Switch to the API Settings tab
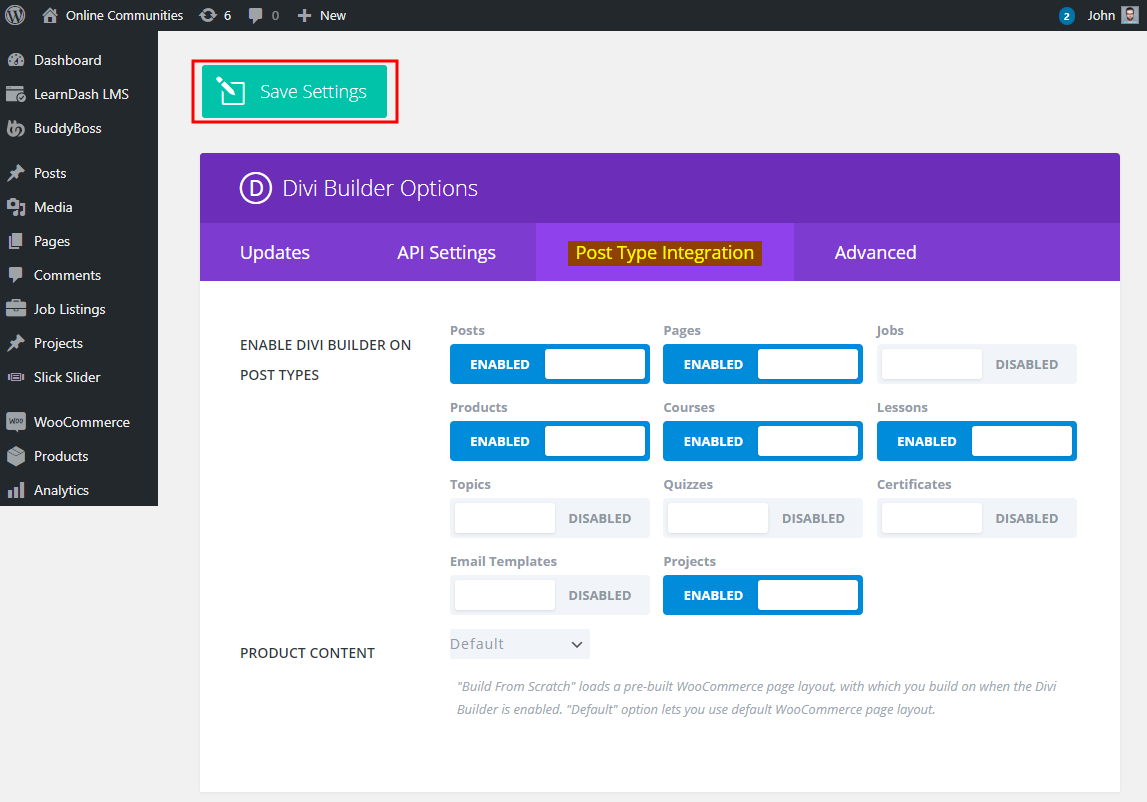 tap(446, 252)
